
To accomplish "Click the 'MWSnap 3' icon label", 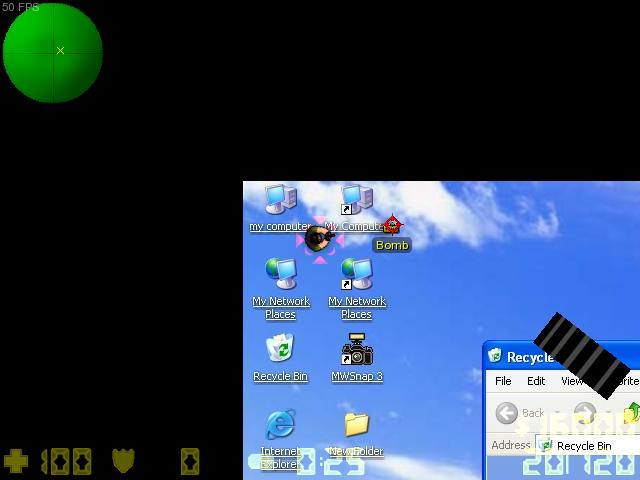I will pyautogui.click(x=357, y=376).
